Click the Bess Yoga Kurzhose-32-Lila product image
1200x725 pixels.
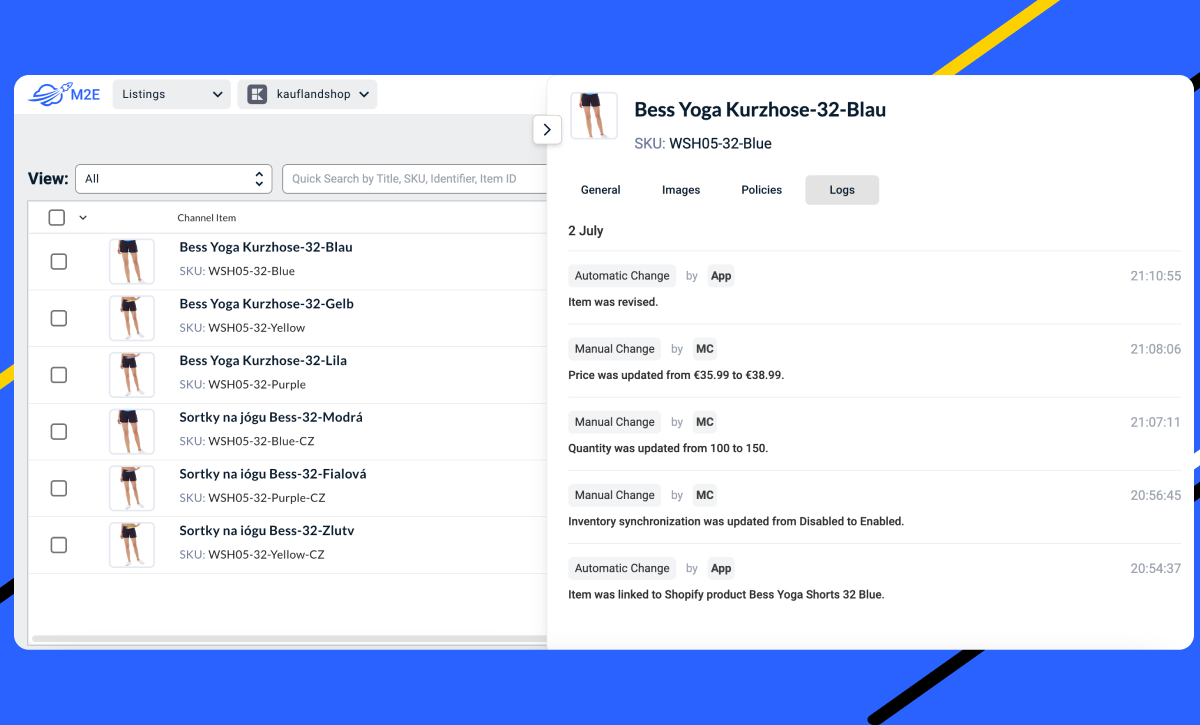pyautogui.click(x=132, y=375)
